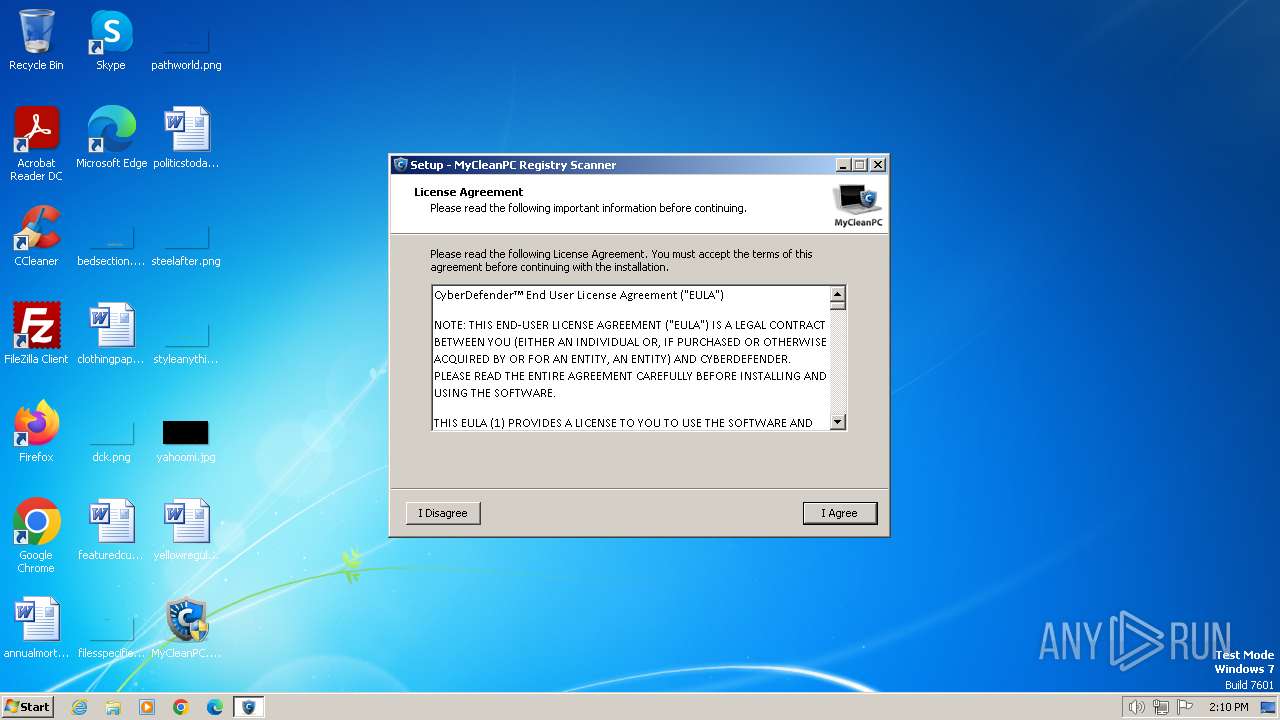Click inside the EULA license text box

[x=631, y=358]
